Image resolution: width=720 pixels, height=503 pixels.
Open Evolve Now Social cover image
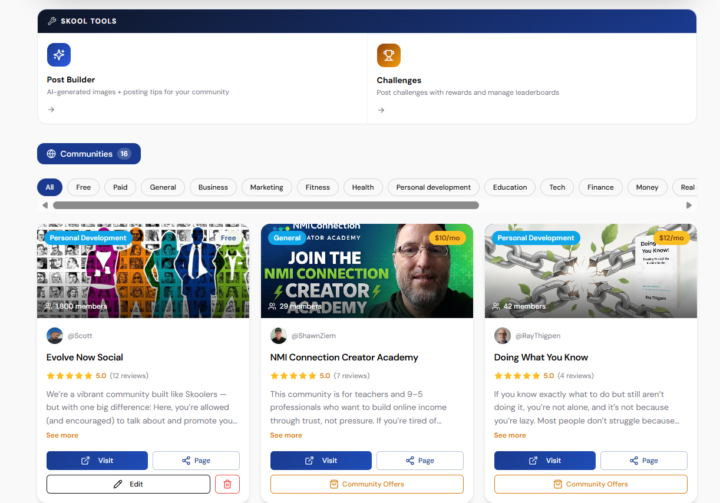(x=143, y=271)
